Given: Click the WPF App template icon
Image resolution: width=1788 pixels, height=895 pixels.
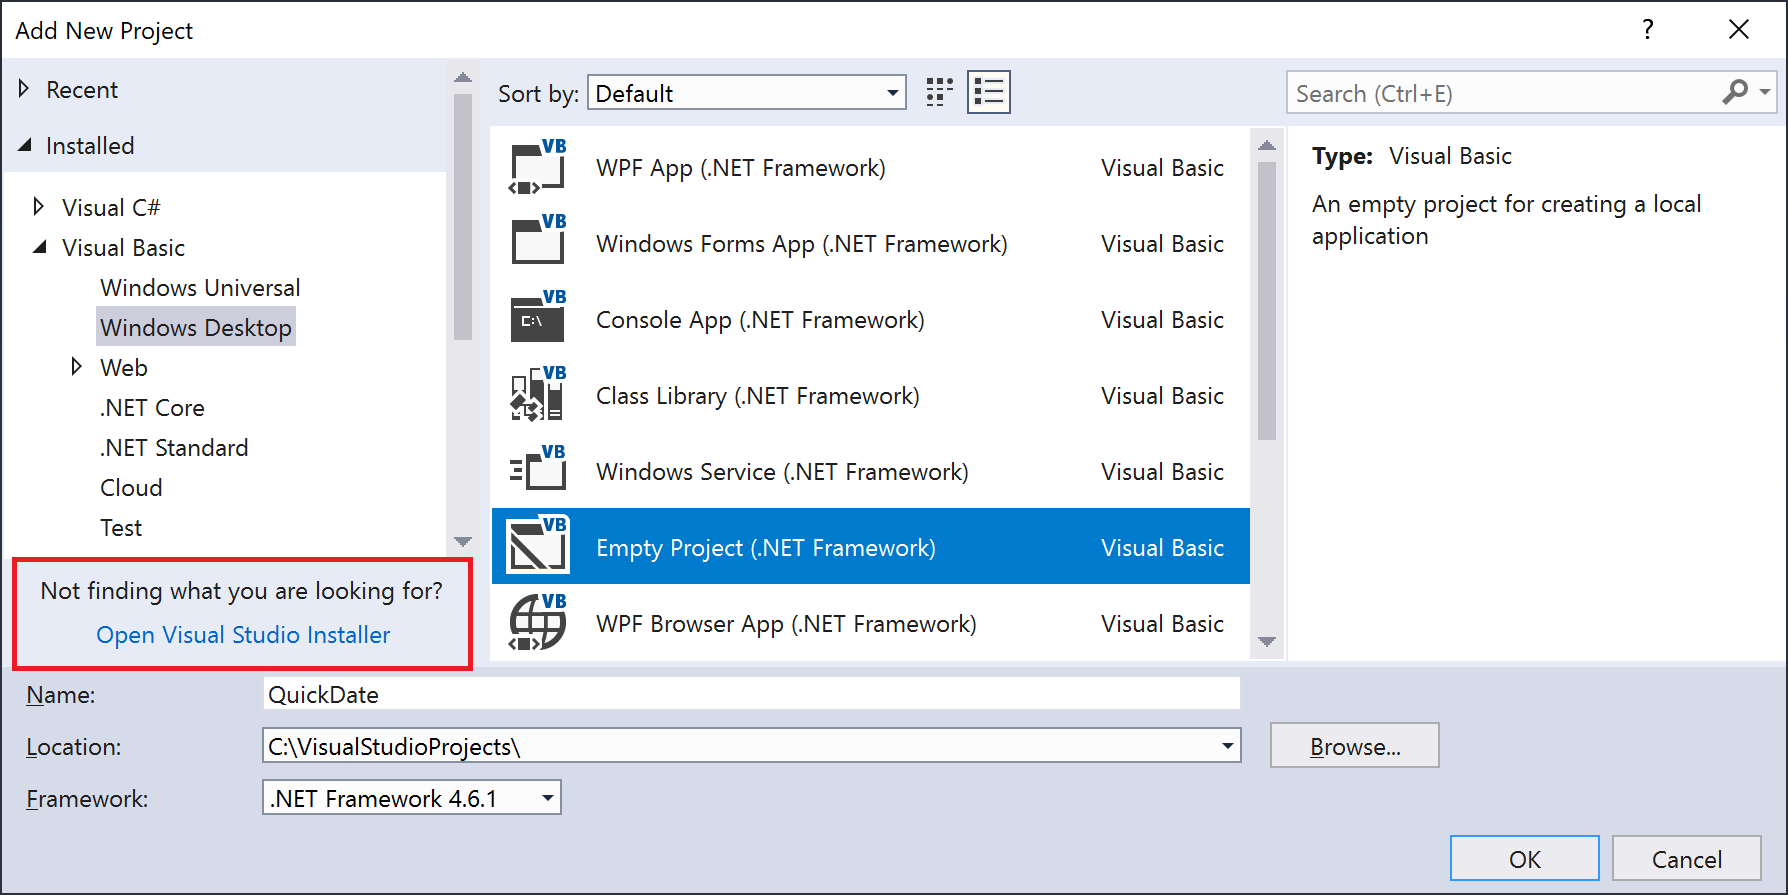Looking at the screenshot, I should tap(538, 167).
